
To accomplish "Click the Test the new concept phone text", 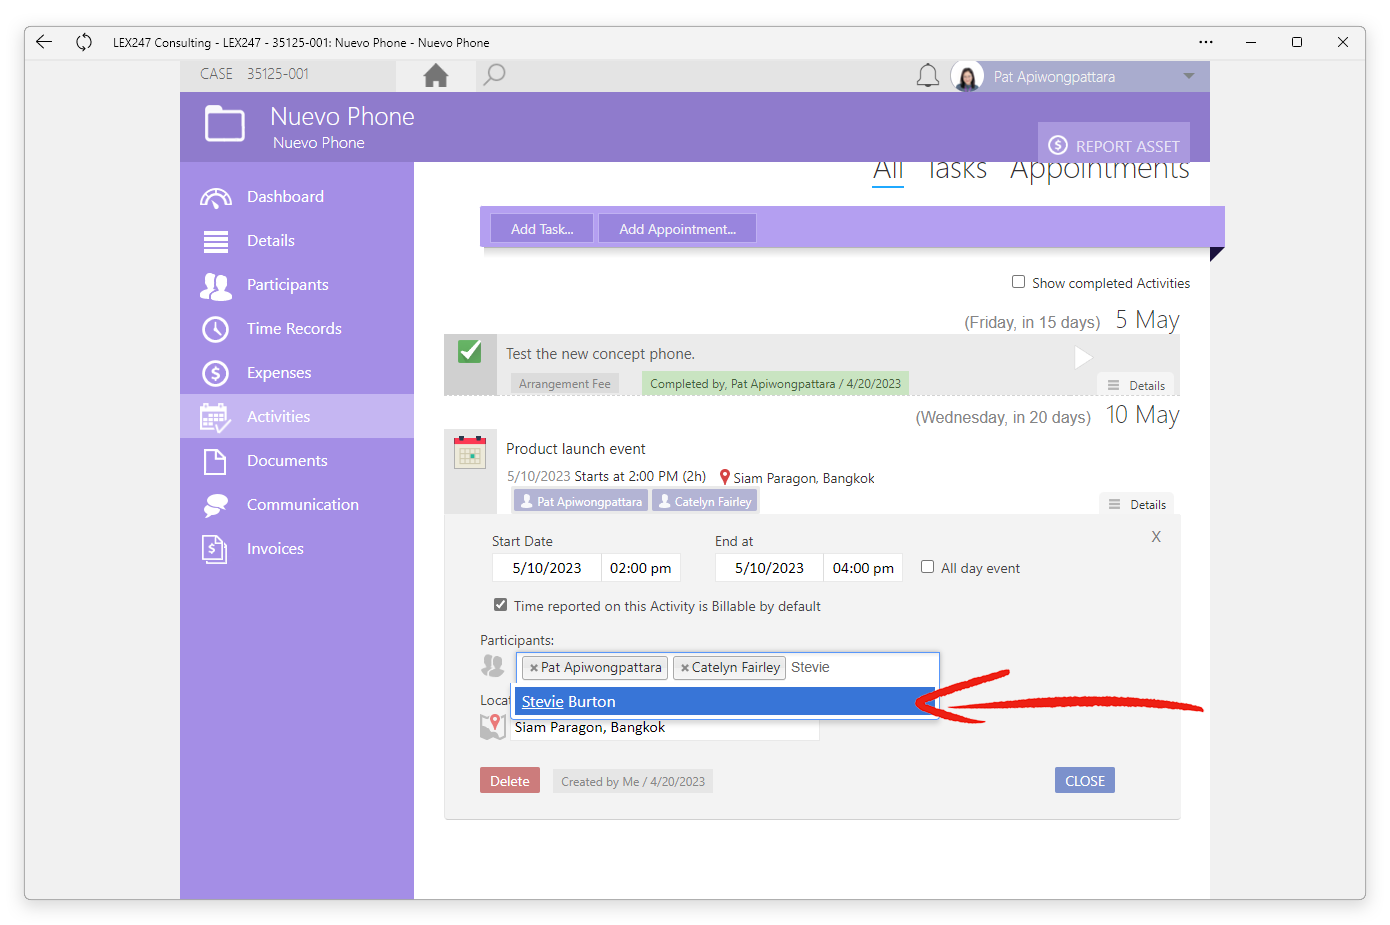I will click(600, 354).
